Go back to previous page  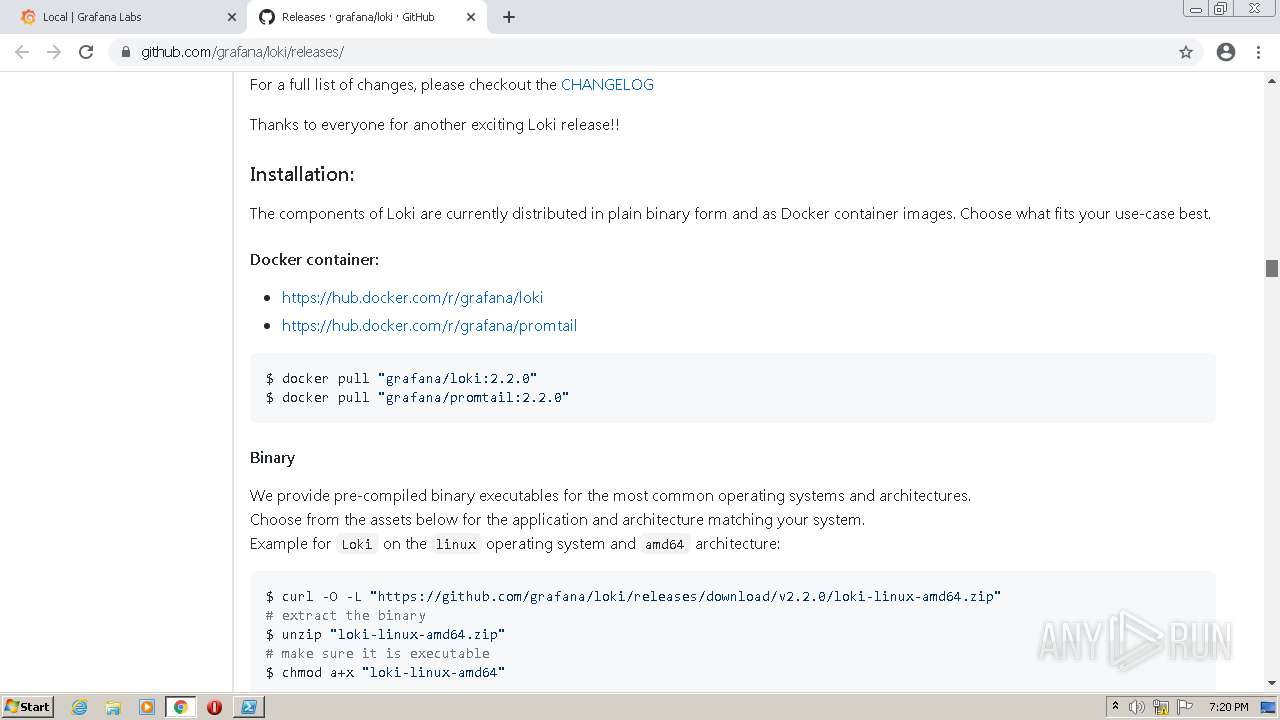tap(22, 52)
